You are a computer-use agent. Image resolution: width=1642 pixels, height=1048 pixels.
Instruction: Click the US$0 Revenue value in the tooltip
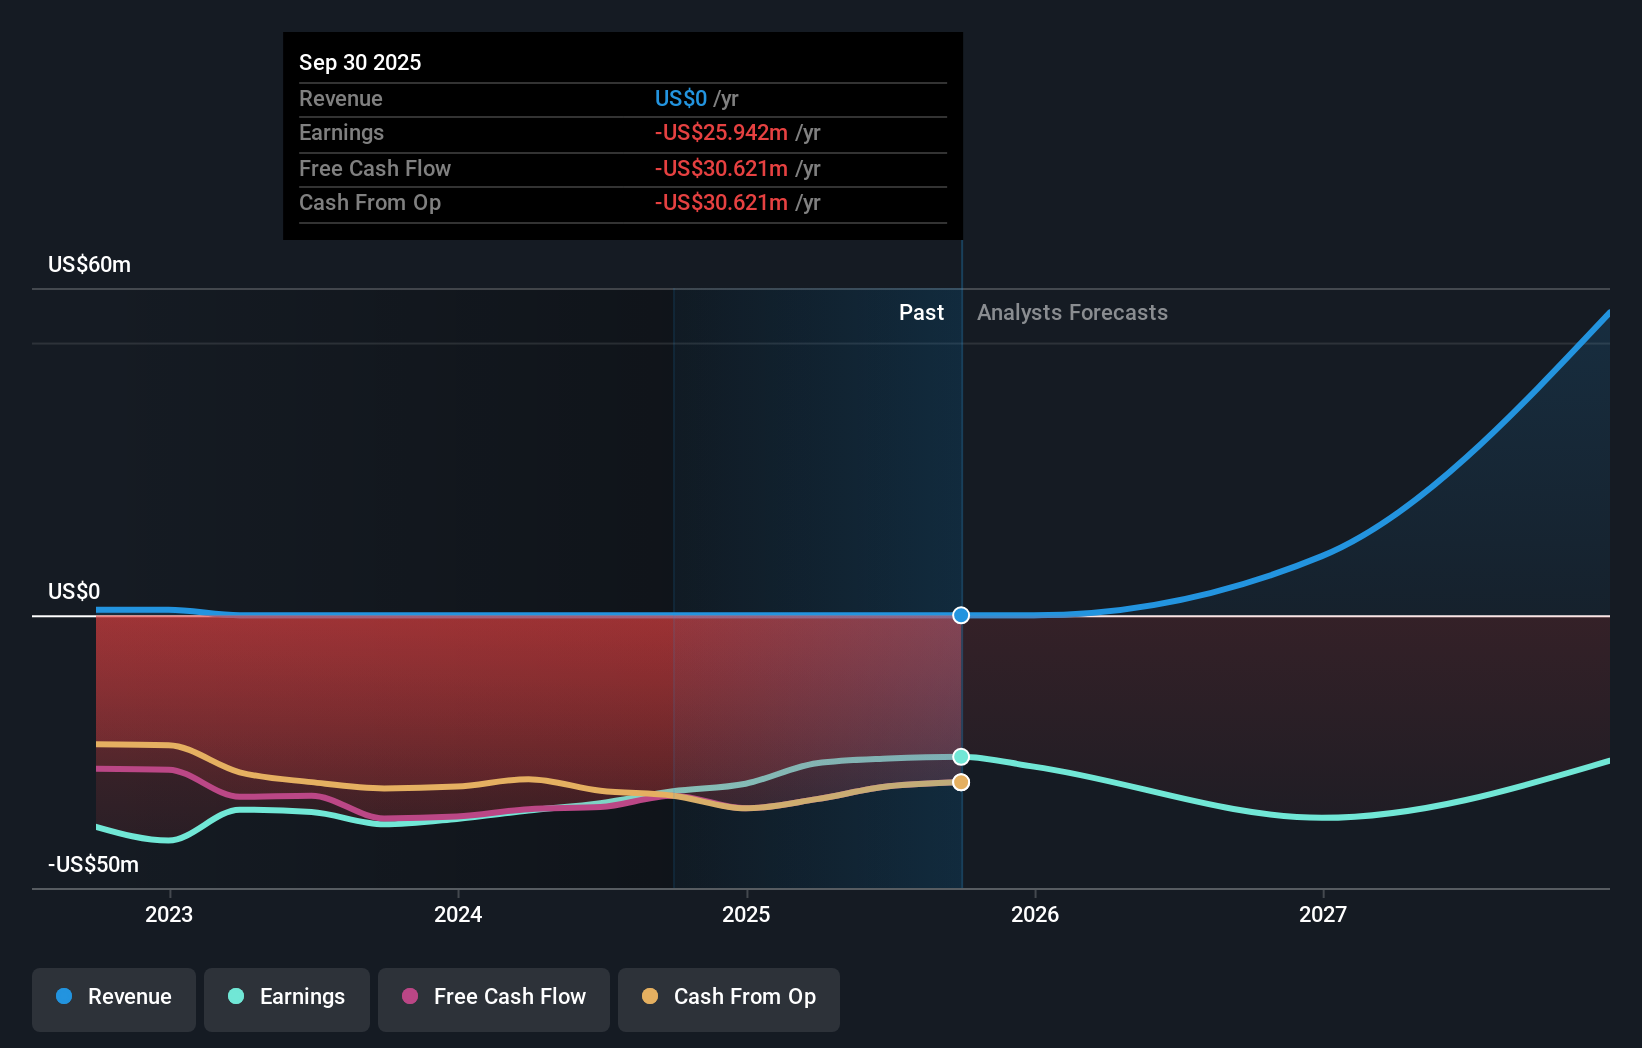tap(681, 98)
